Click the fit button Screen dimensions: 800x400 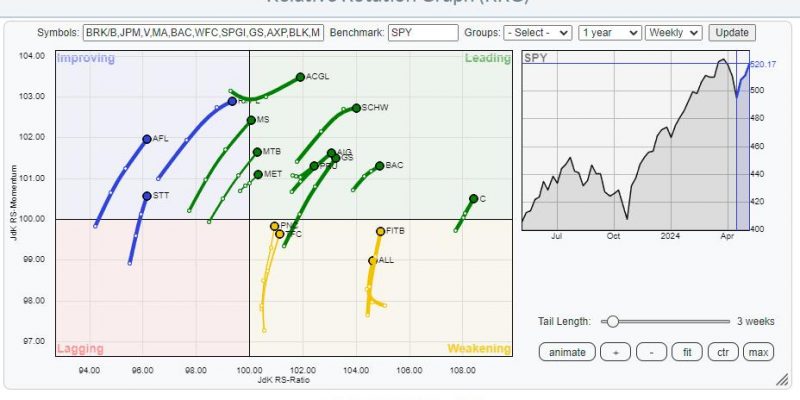tap(687, 352)
